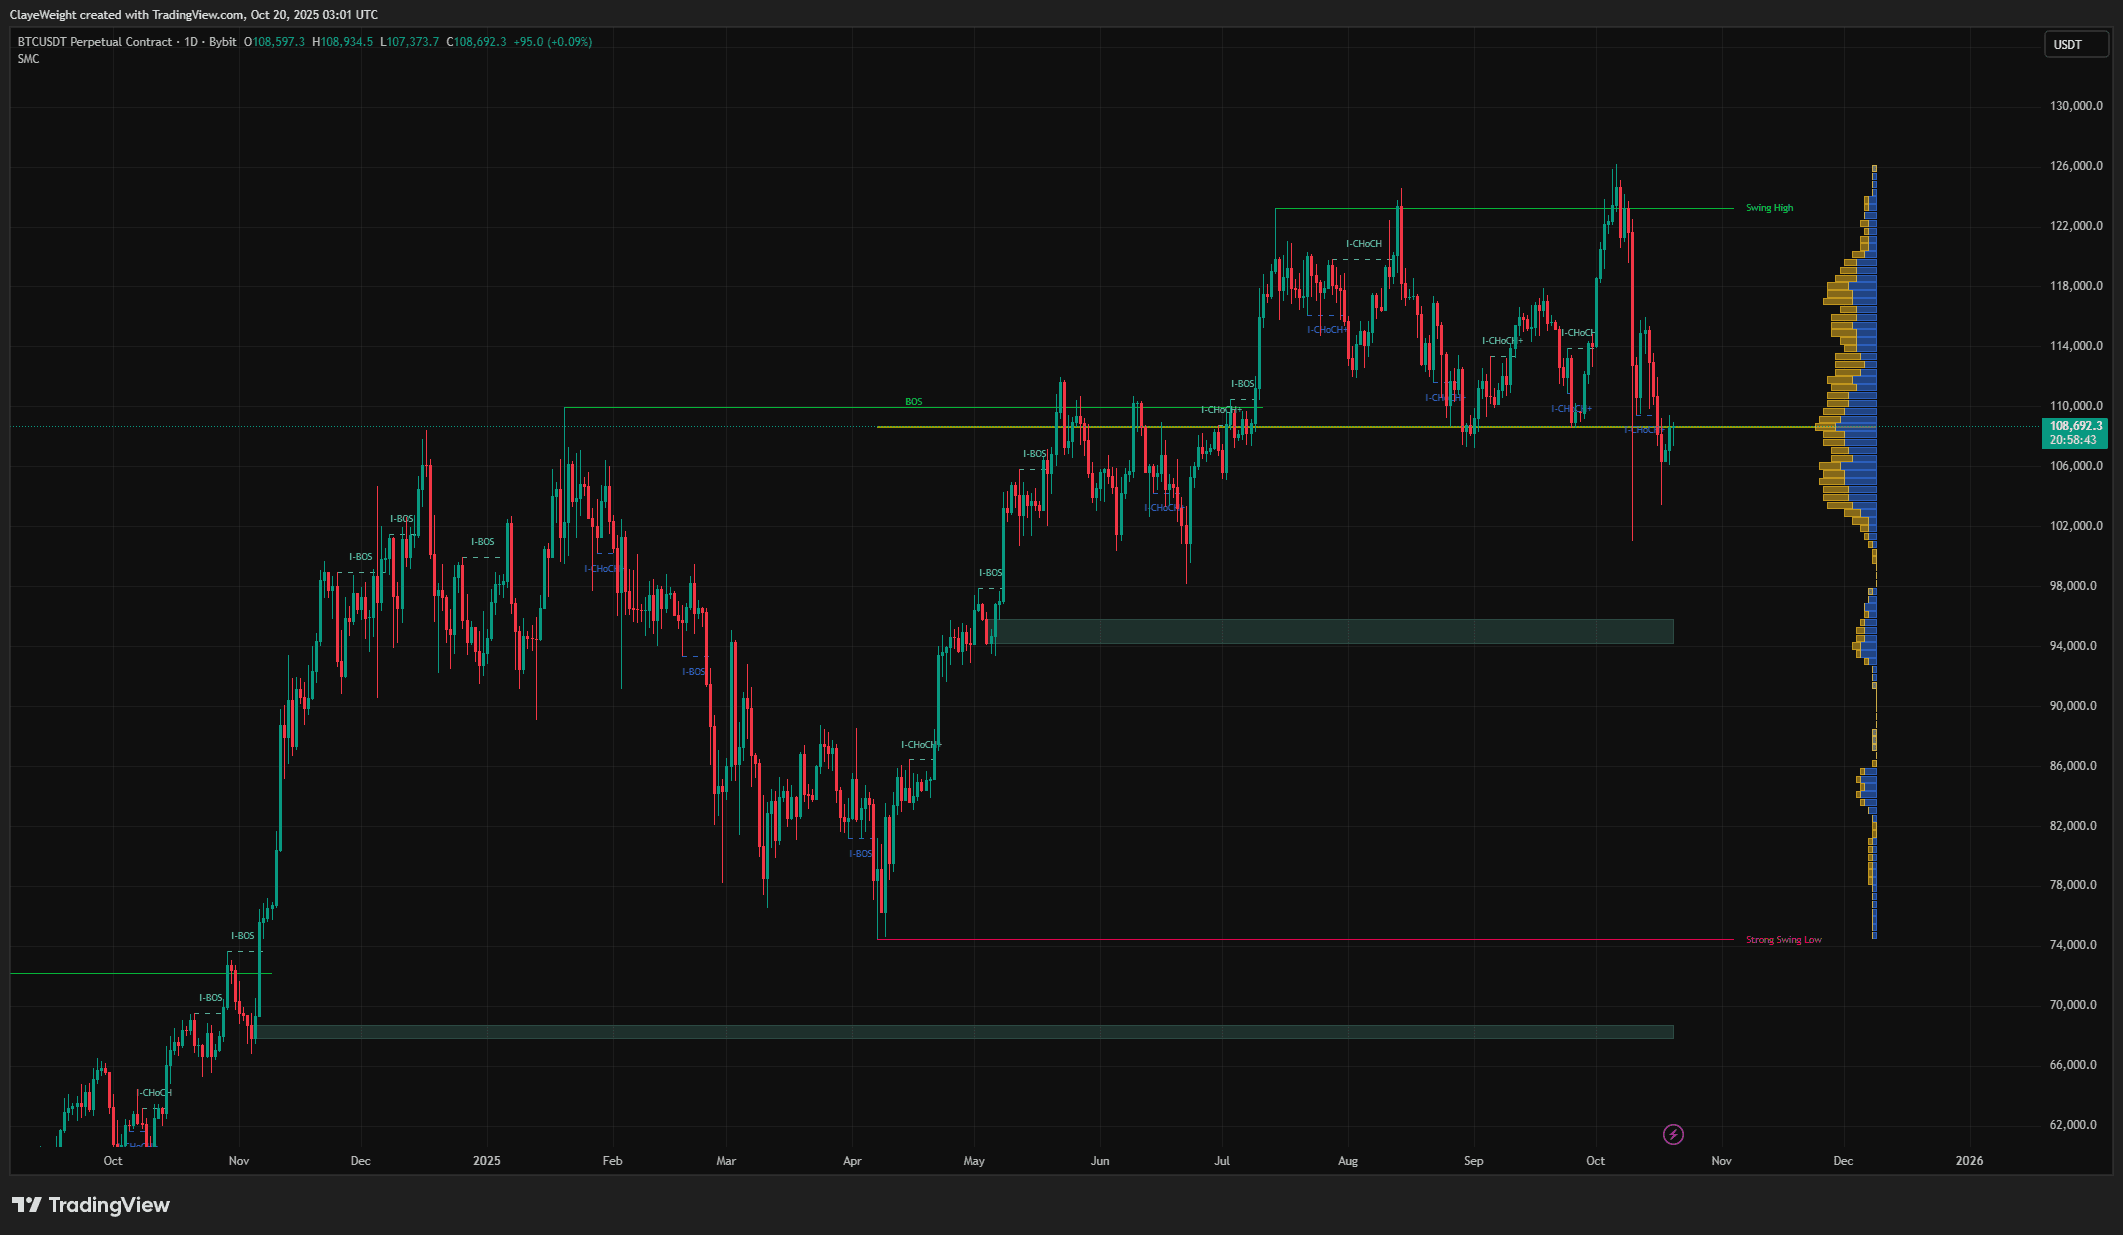This screenshot has height=1235, width=2123.
Task: Click the purple lightning bolt quick-trade icon
Action: pos(1672,1134)
